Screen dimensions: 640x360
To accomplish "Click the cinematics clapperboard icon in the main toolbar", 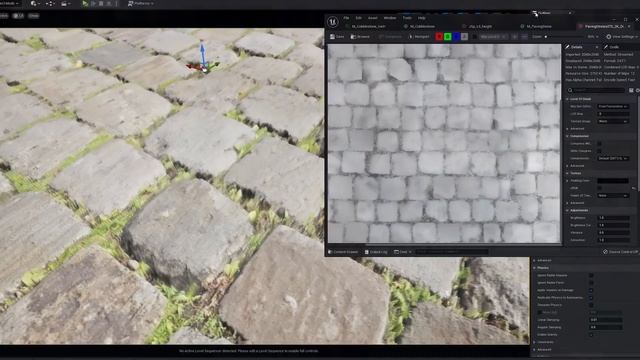I will tap(64, 4).
